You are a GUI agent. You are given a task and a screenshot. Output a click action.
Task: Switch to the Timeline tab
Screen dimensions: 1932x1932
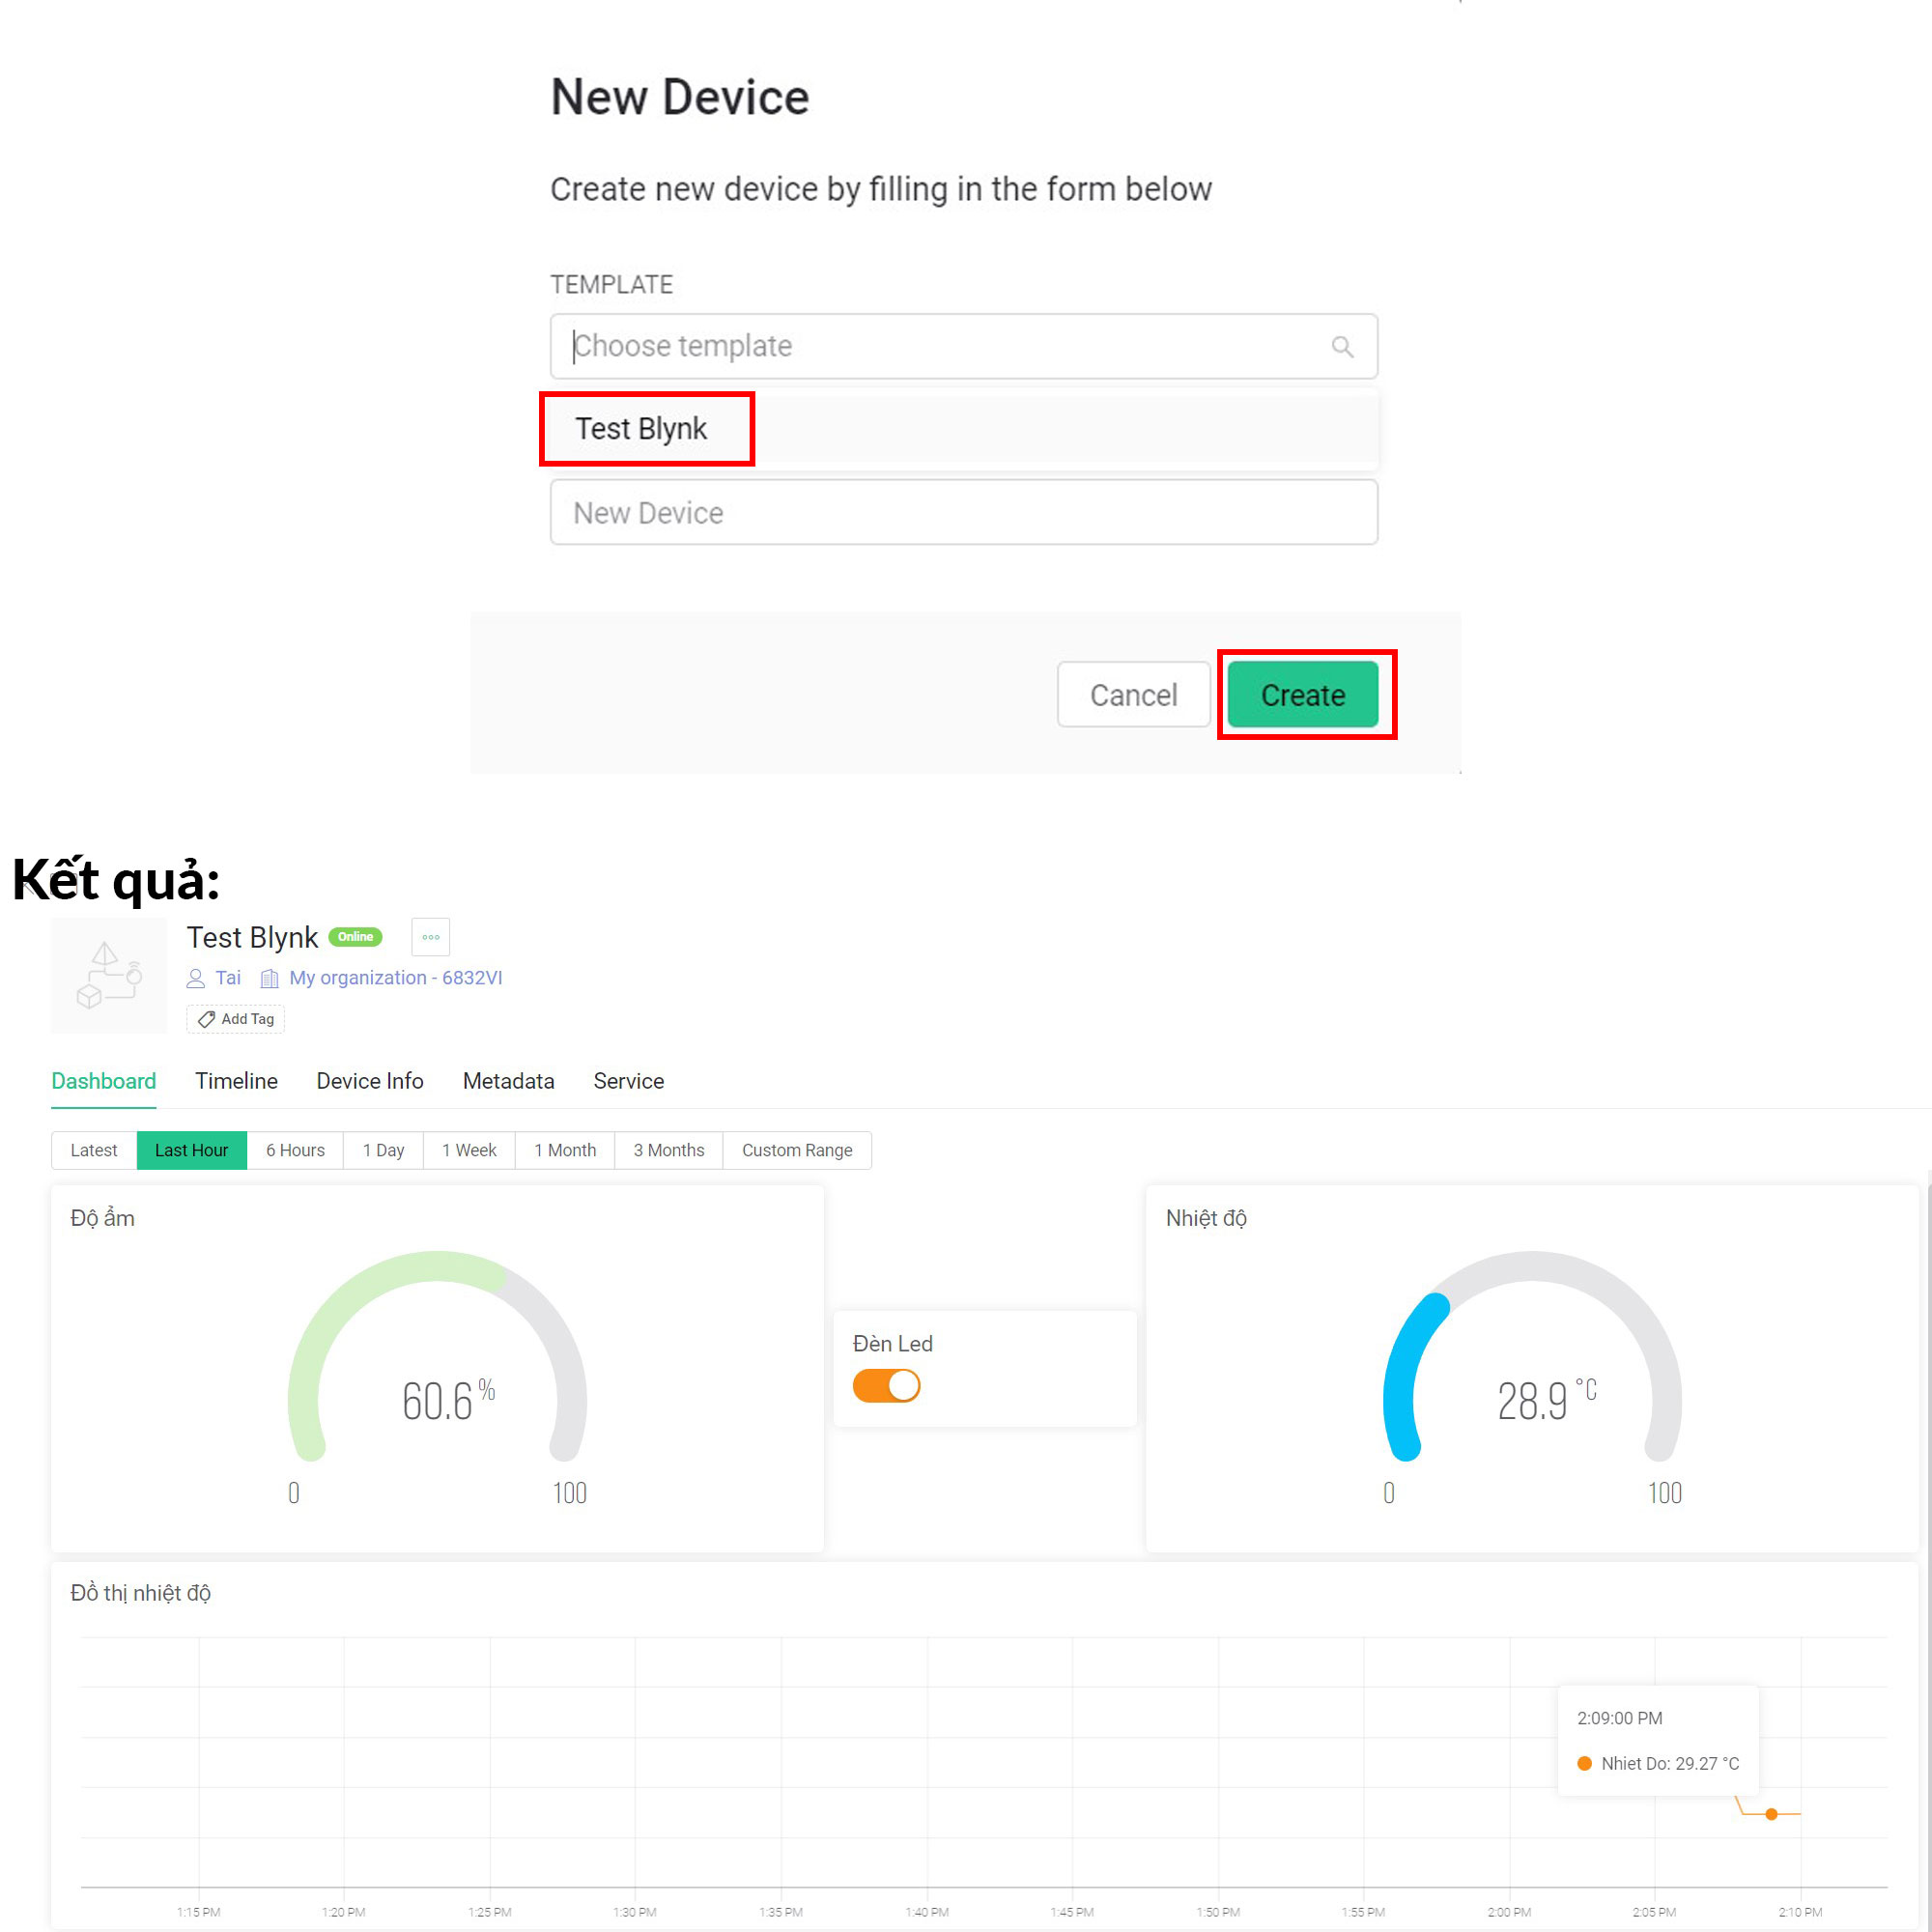point(236,1081)
